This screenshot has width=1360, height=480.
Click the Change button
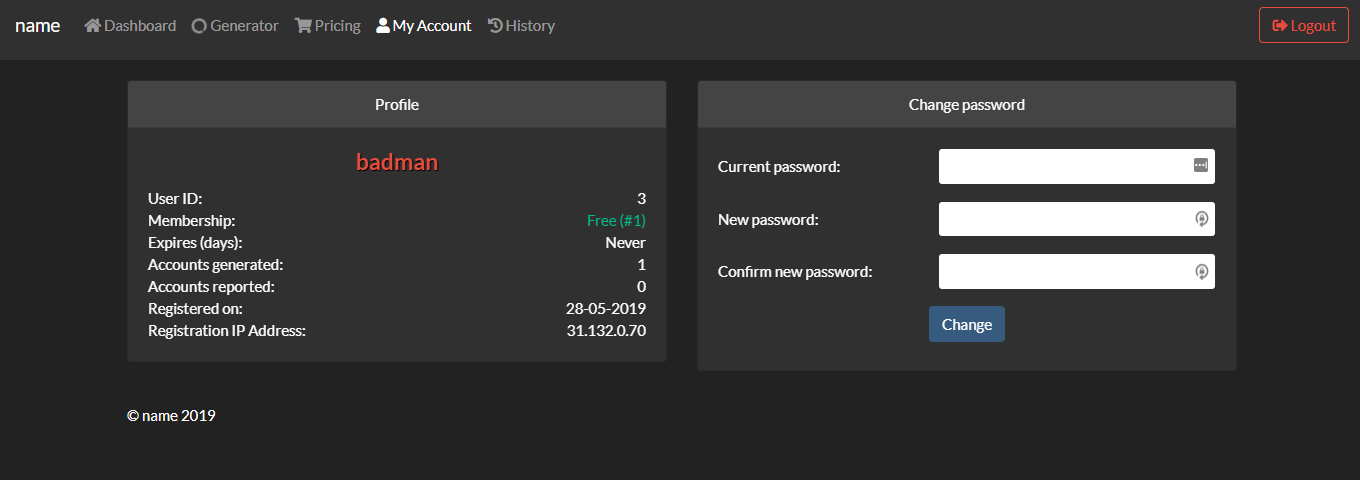click(x=967, y=324)
